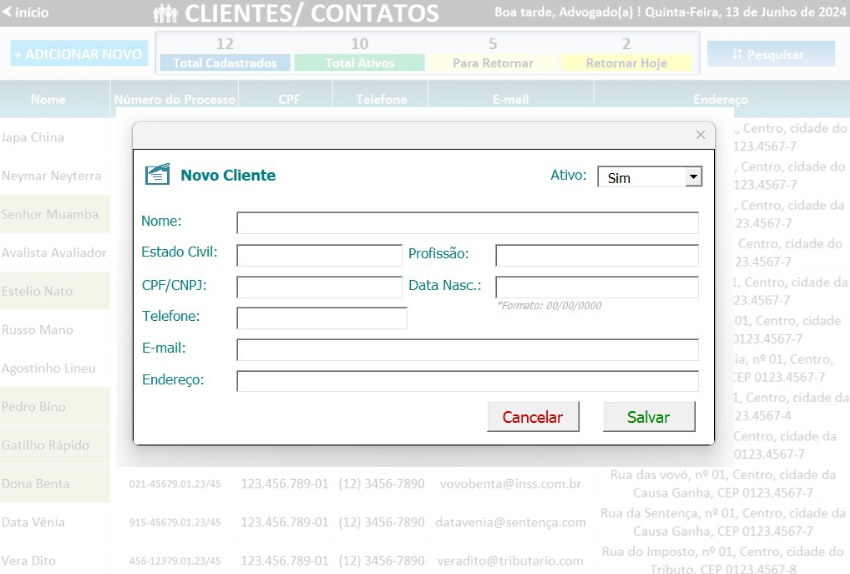Image resolution: width=850 pixels, height=574 pixels.
Task: Open the Pesquisar search button
Action: click(x=770, y=54)
